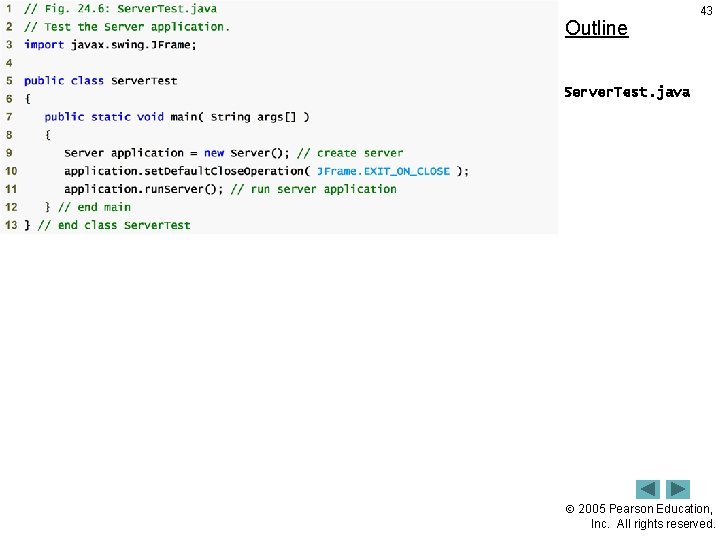This screenshot has height=540, width=720.
Task: Select the '// Fig. 24.6: ServerTest.java' comment line
Action: (x=120, y=9)
